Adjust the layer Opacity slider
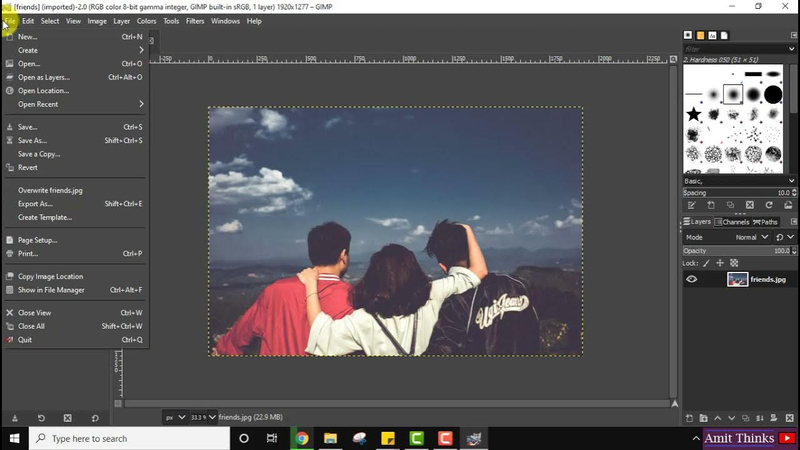The height and width of the screenshot is (450, 800). click(x=736, y=251)
